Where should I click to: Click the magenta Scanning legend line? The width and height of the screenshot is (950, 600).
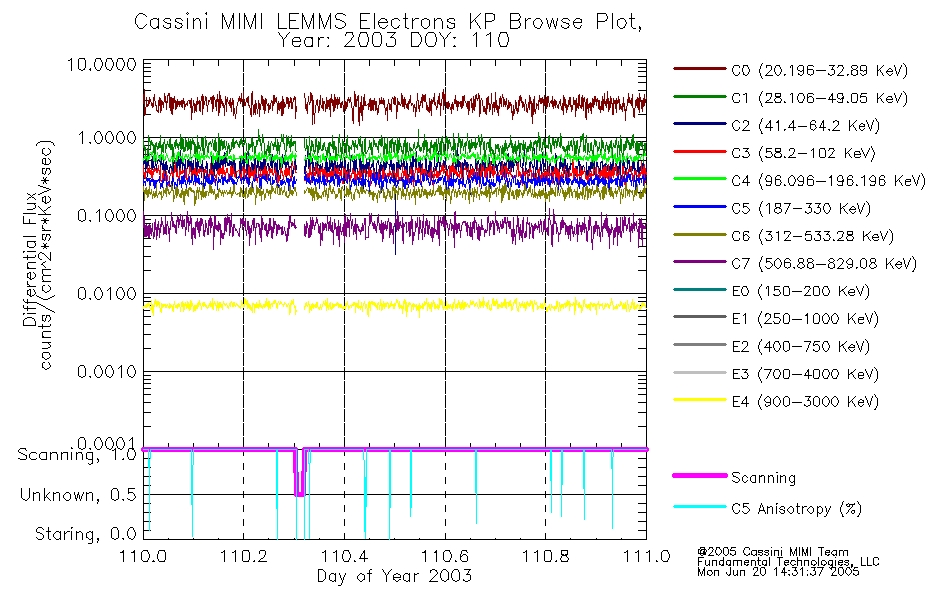(699, 476)
